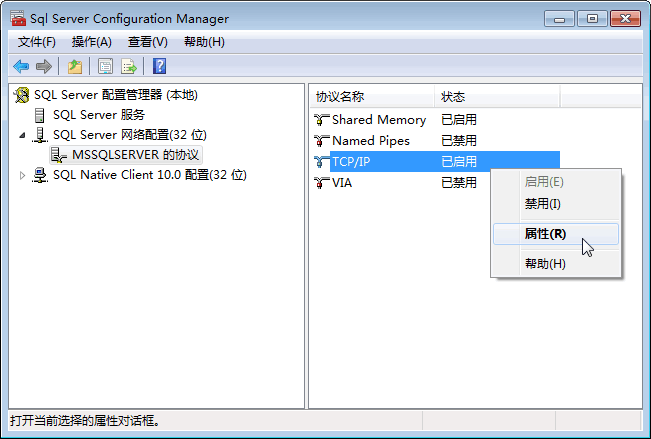Click the Sql Server Configuration Manager title icon
Image resolution: width=651 pixels, height=439 pixels.
[18, 18]
